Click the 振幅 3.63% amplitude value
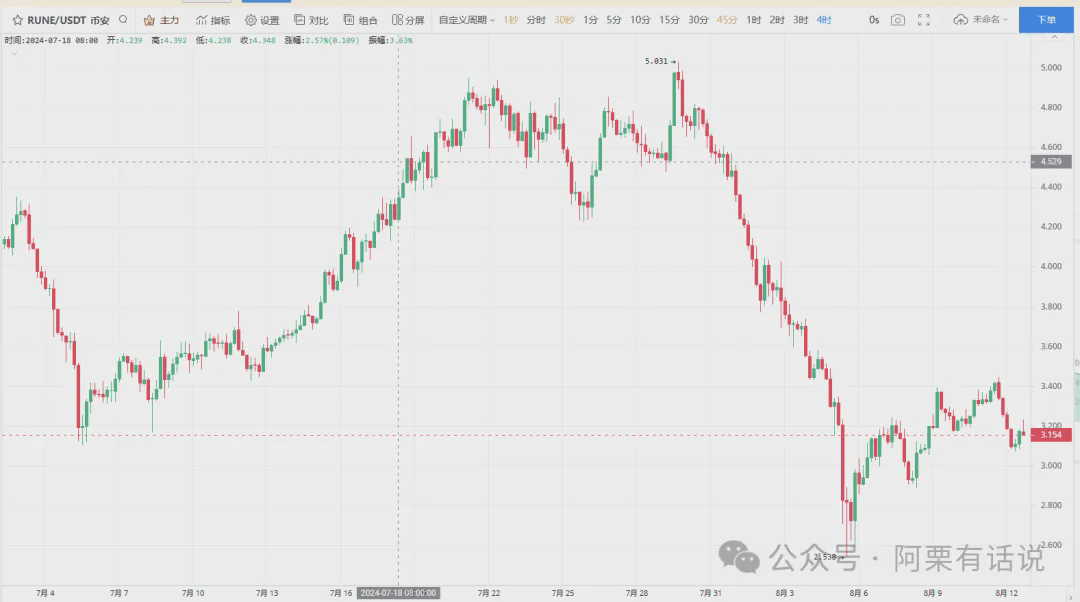 coord(390,41)
